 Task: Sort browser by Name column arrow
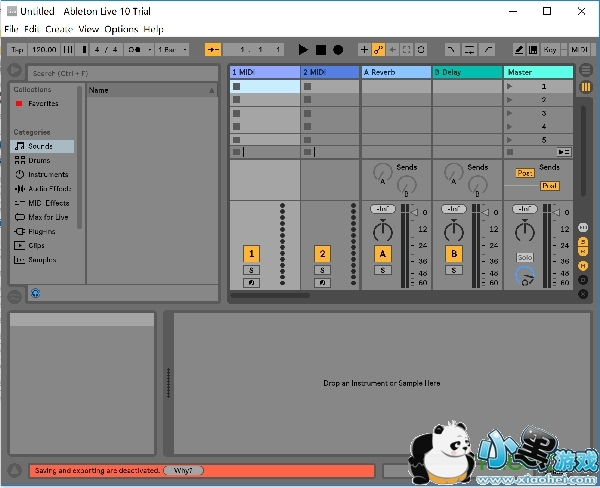tap(211, 90)
